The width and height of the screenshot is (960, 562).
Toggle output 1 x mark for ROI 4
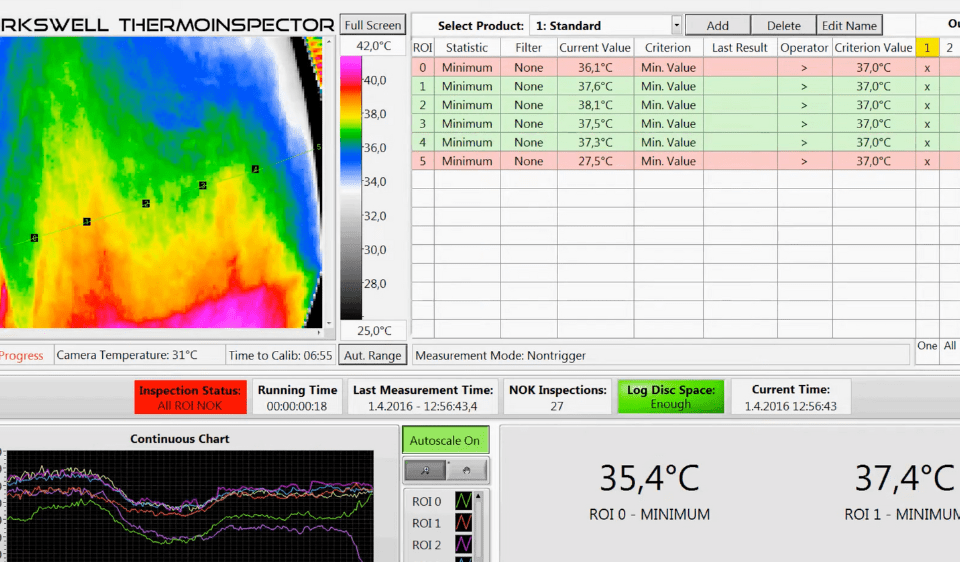tap(927, 142)
